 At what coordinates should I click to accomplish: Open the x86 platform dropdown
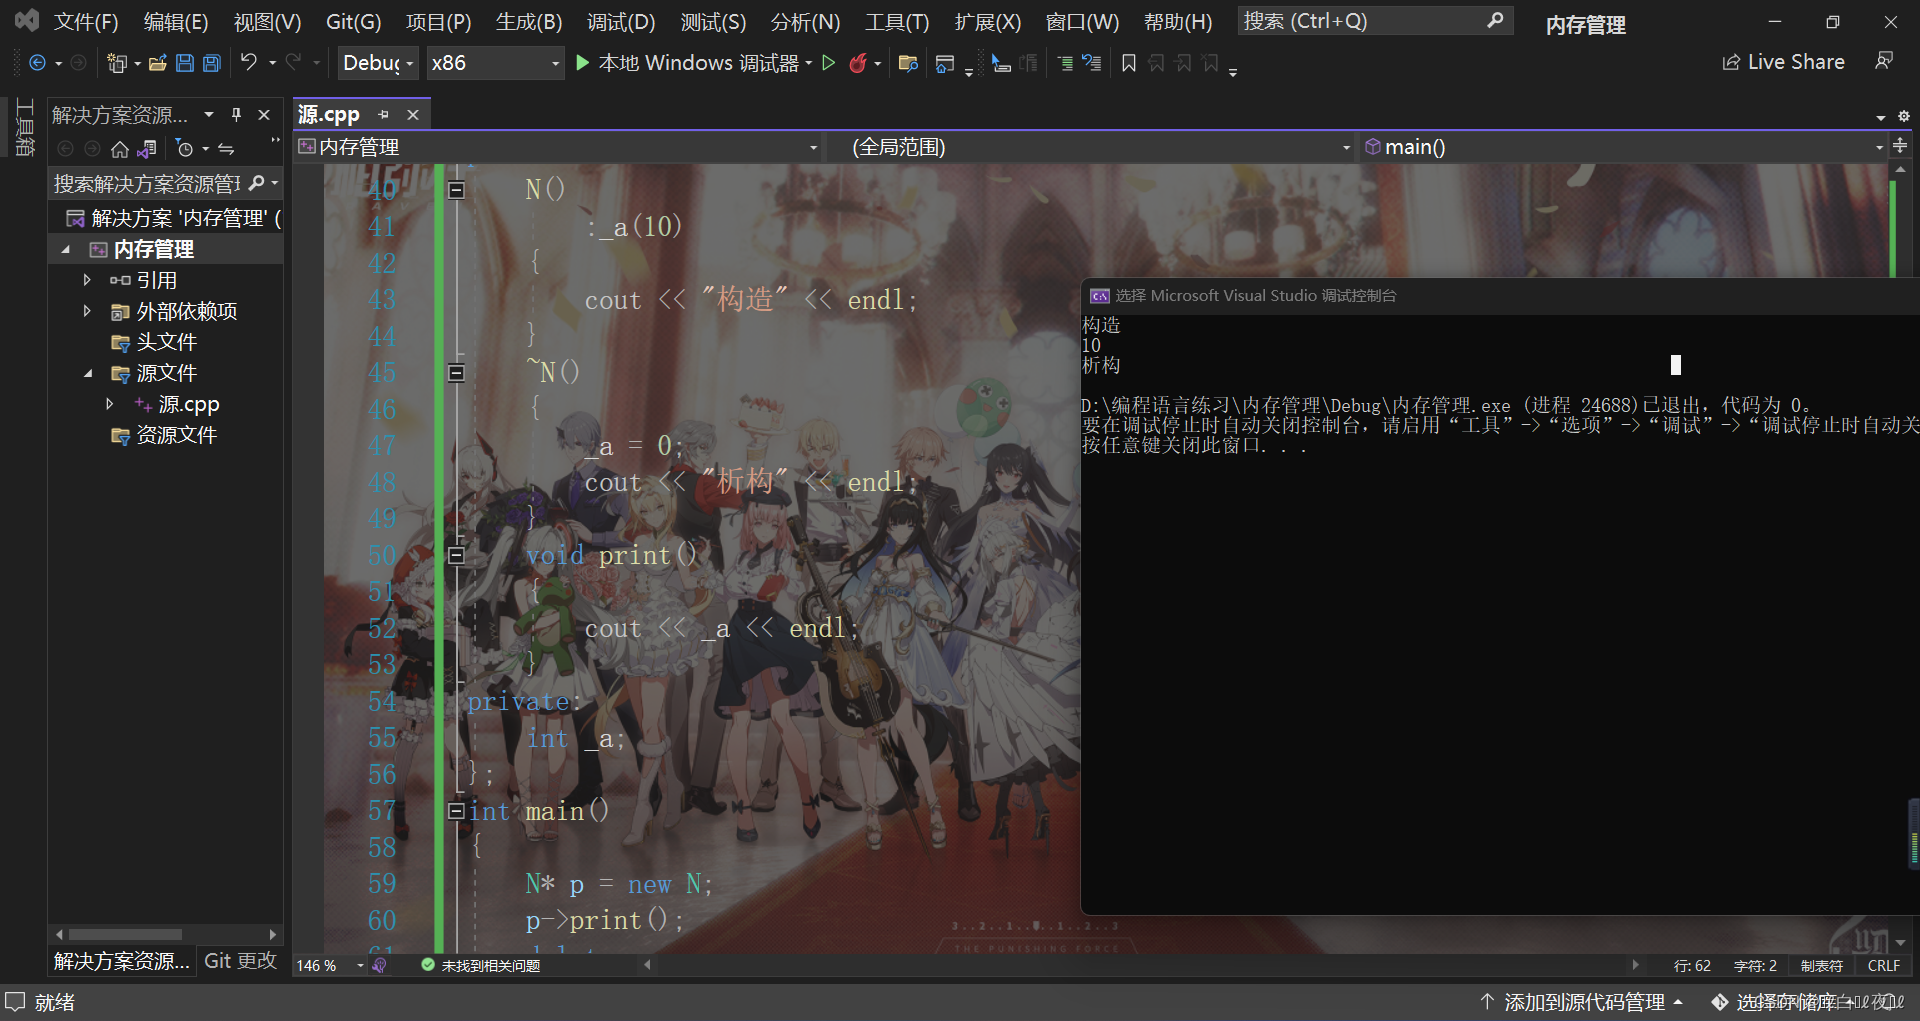(x=495, y=62)
